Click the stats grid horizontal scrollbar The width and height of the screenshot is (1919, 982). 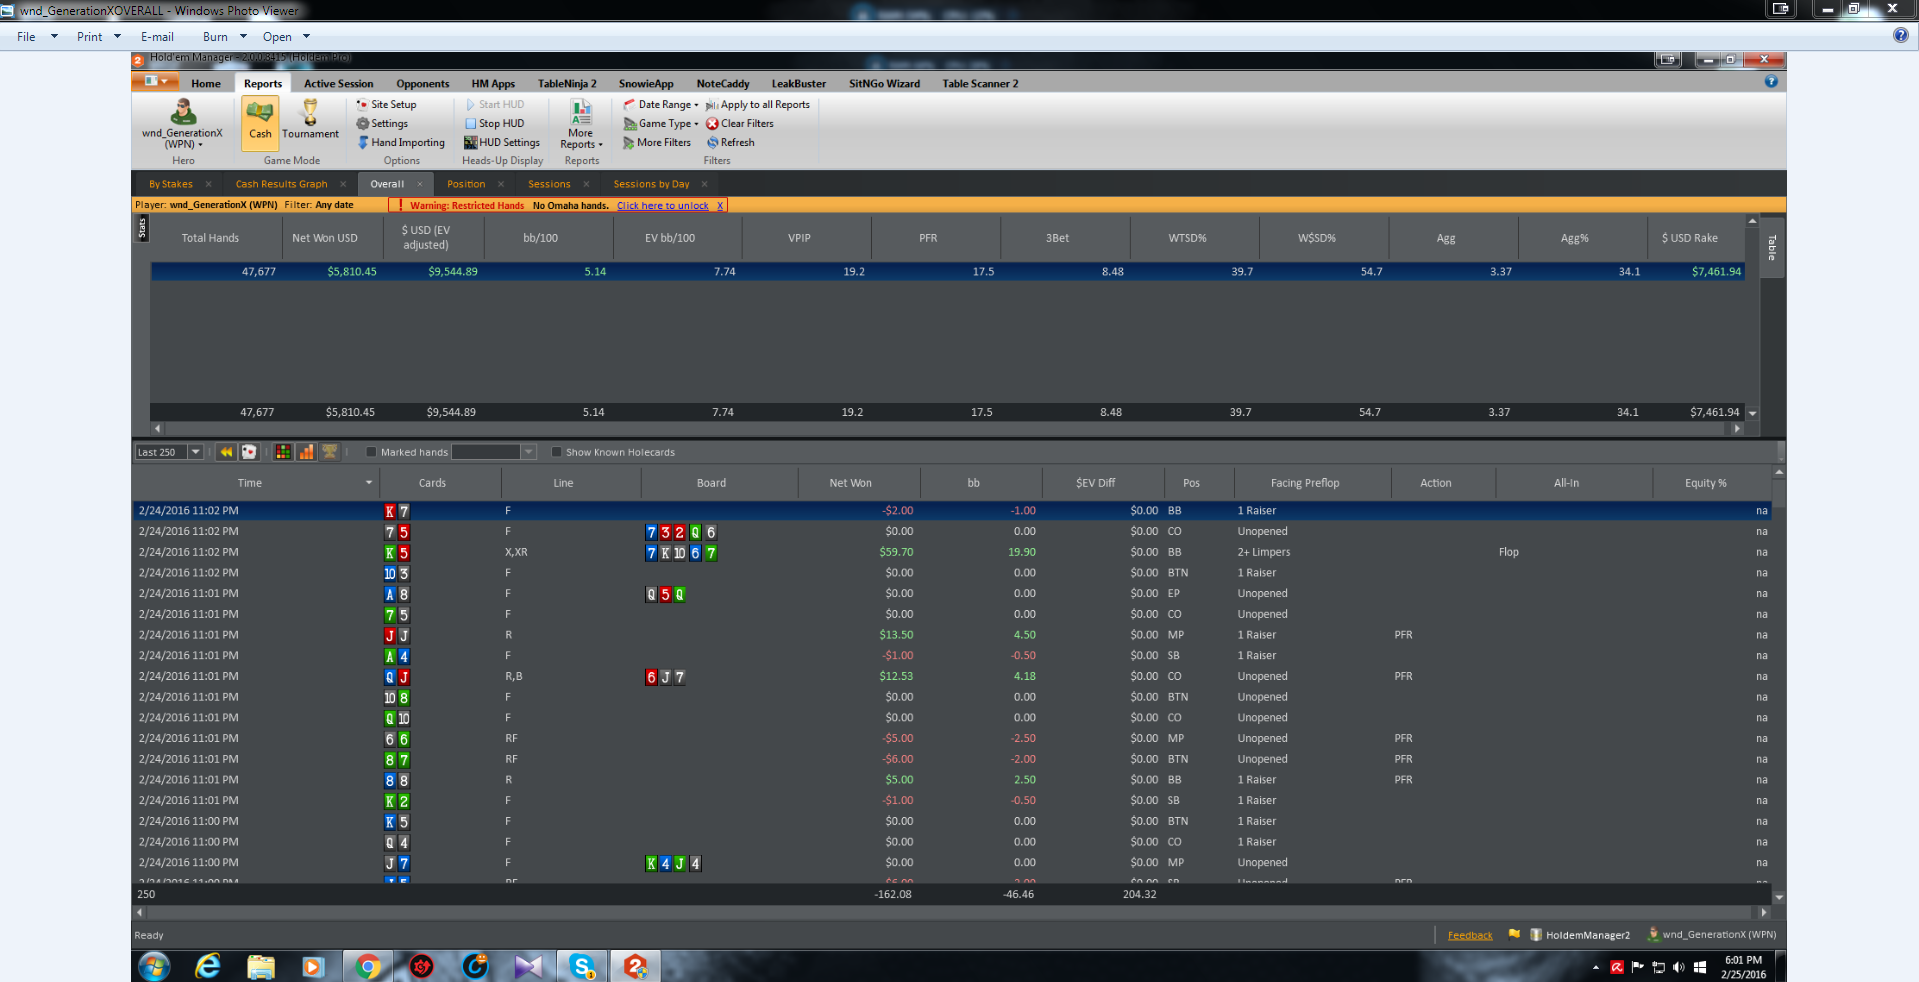click(x=948, y=428)
